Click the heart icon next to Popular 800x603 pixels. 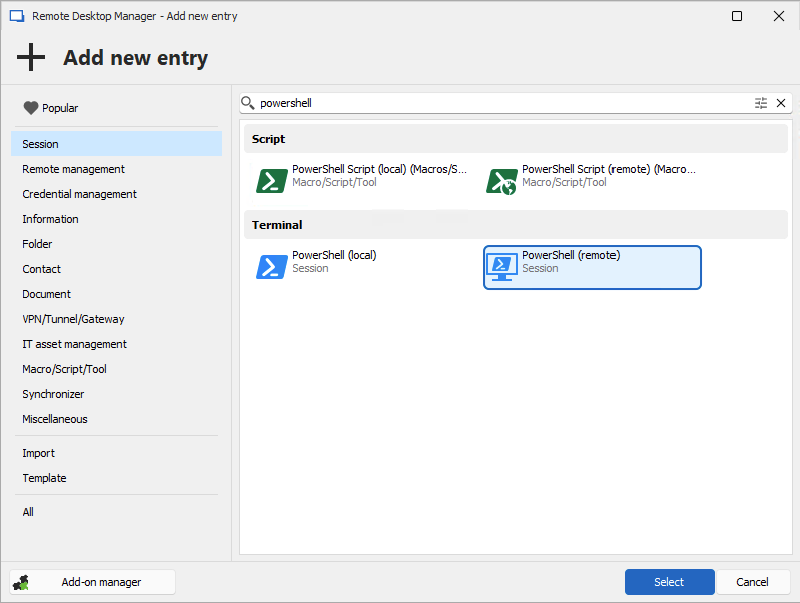pos(31,108)
